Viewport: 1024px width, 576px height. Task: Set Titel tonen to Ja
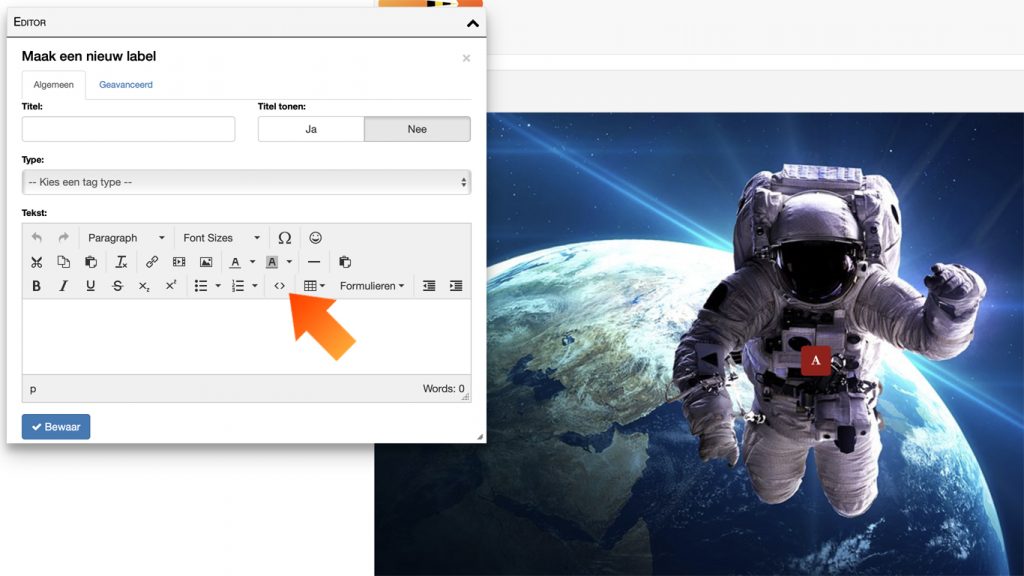coord(311,129)
